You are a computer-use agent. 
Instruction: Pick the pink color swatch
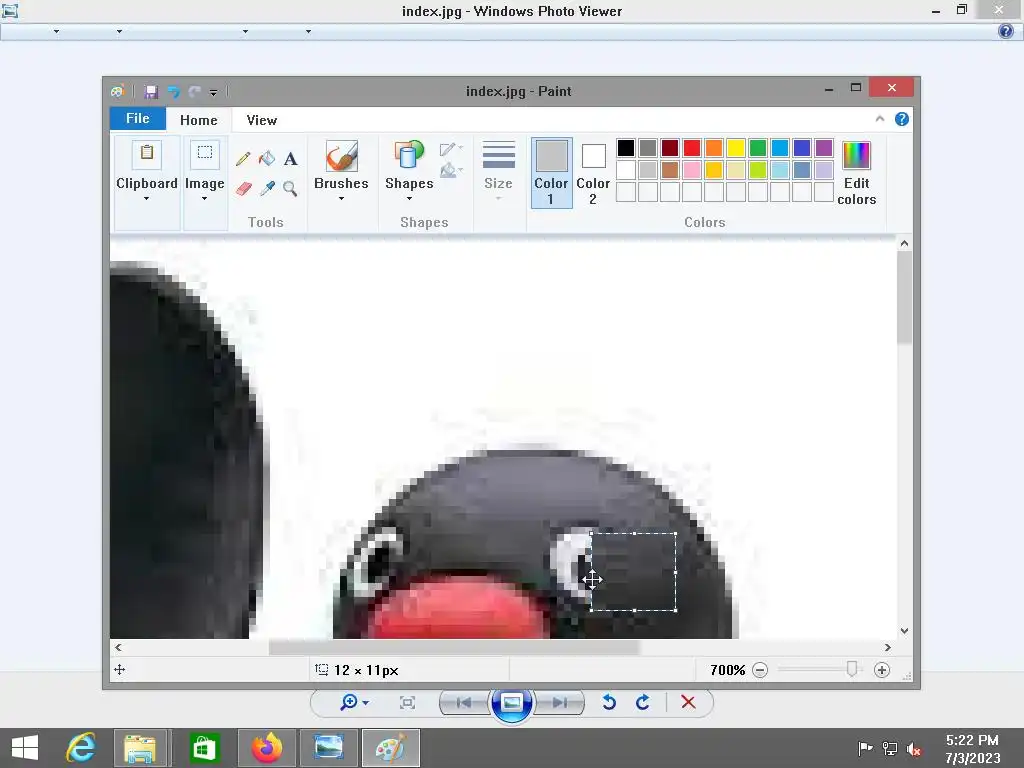point(692,170)
